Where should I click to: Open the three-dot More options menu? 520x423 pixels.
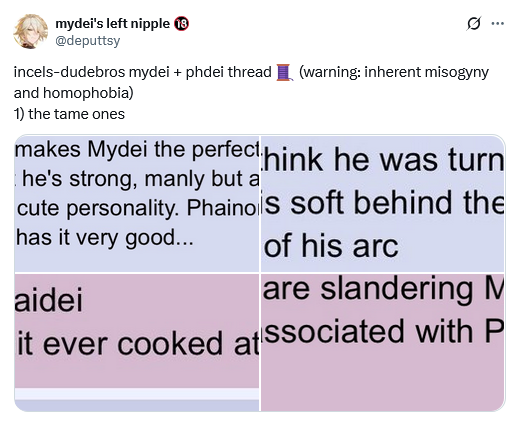pos(498,23)
